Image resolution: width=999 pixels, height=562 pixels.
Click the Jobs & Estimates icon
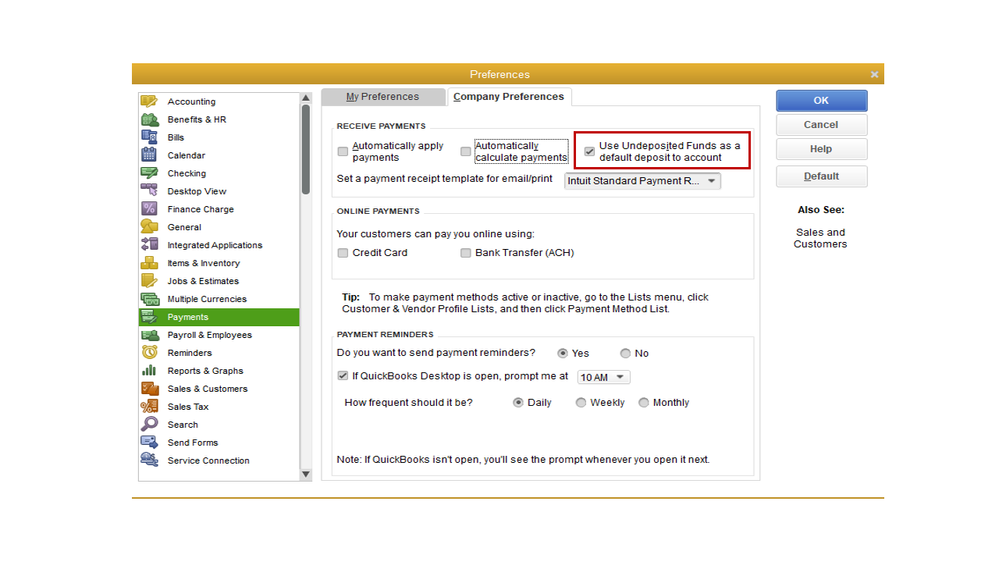149,280
